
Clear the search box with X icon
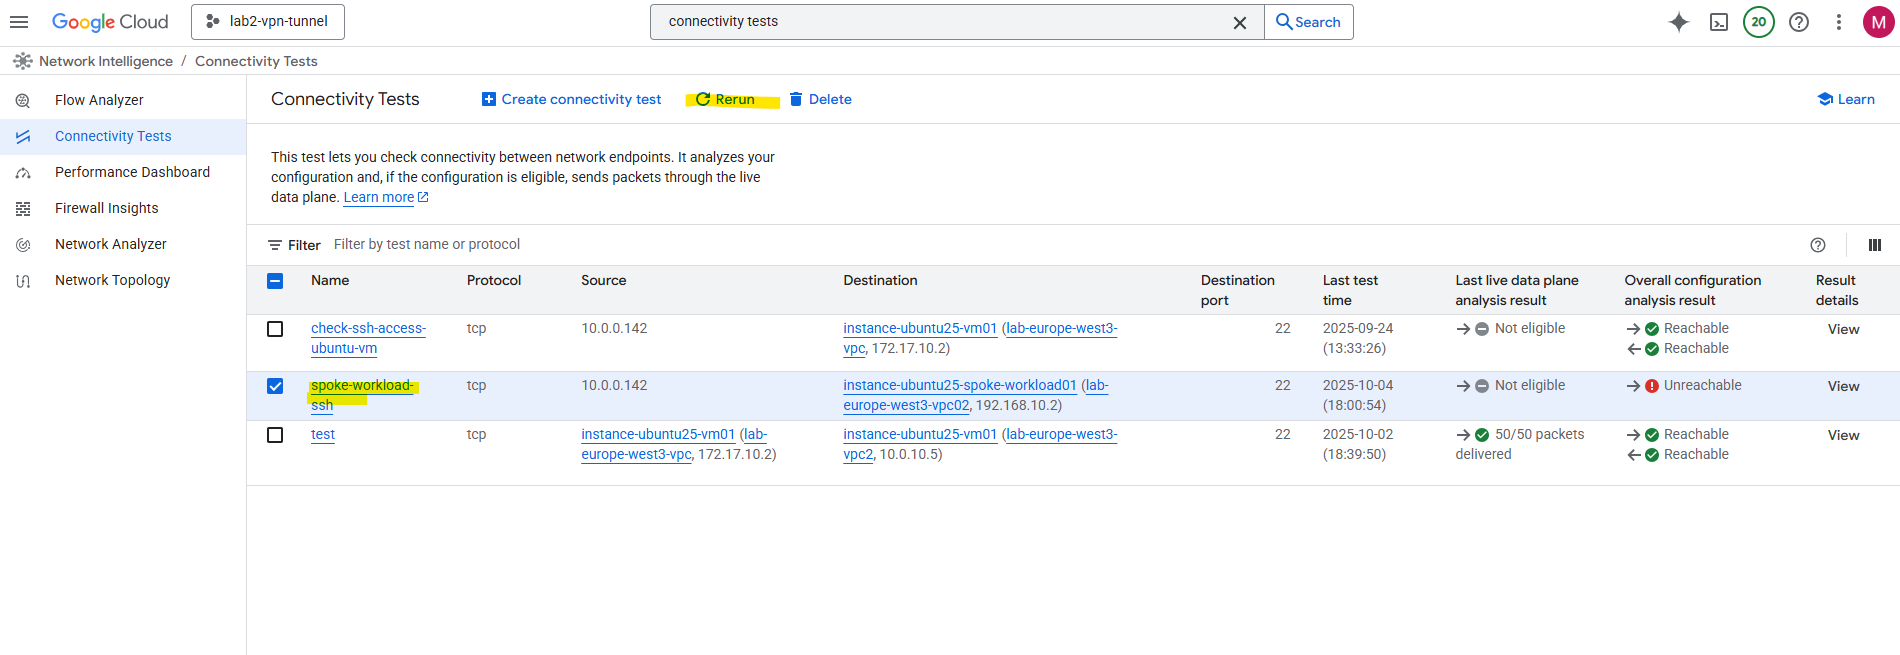1239,22
